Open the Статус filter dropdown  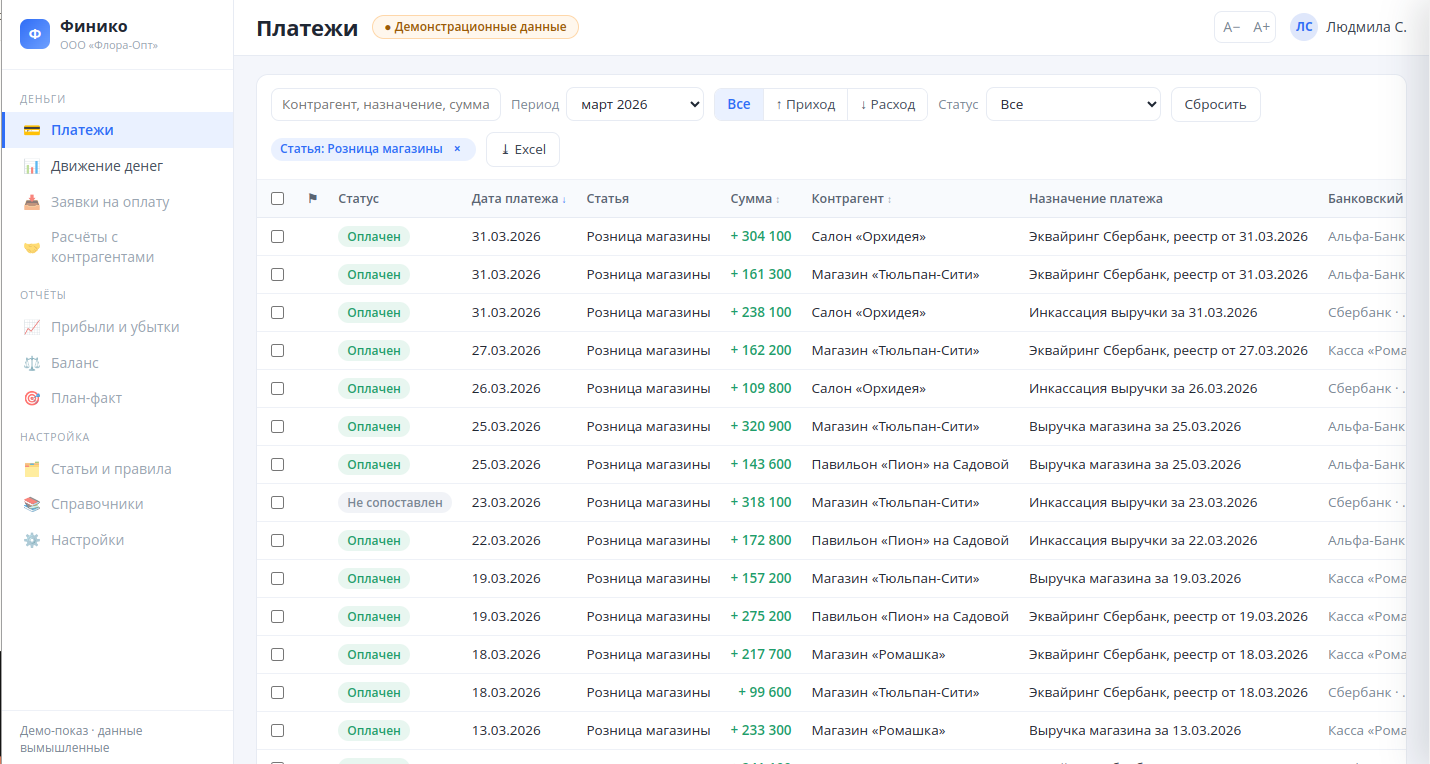tap(1073, 104)
